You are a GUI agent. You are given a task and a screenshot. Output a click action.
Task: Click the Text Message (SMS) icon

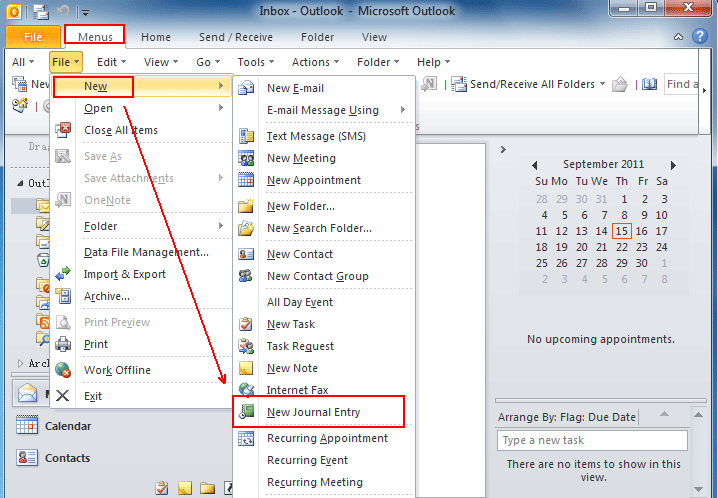tap(246, 136)
